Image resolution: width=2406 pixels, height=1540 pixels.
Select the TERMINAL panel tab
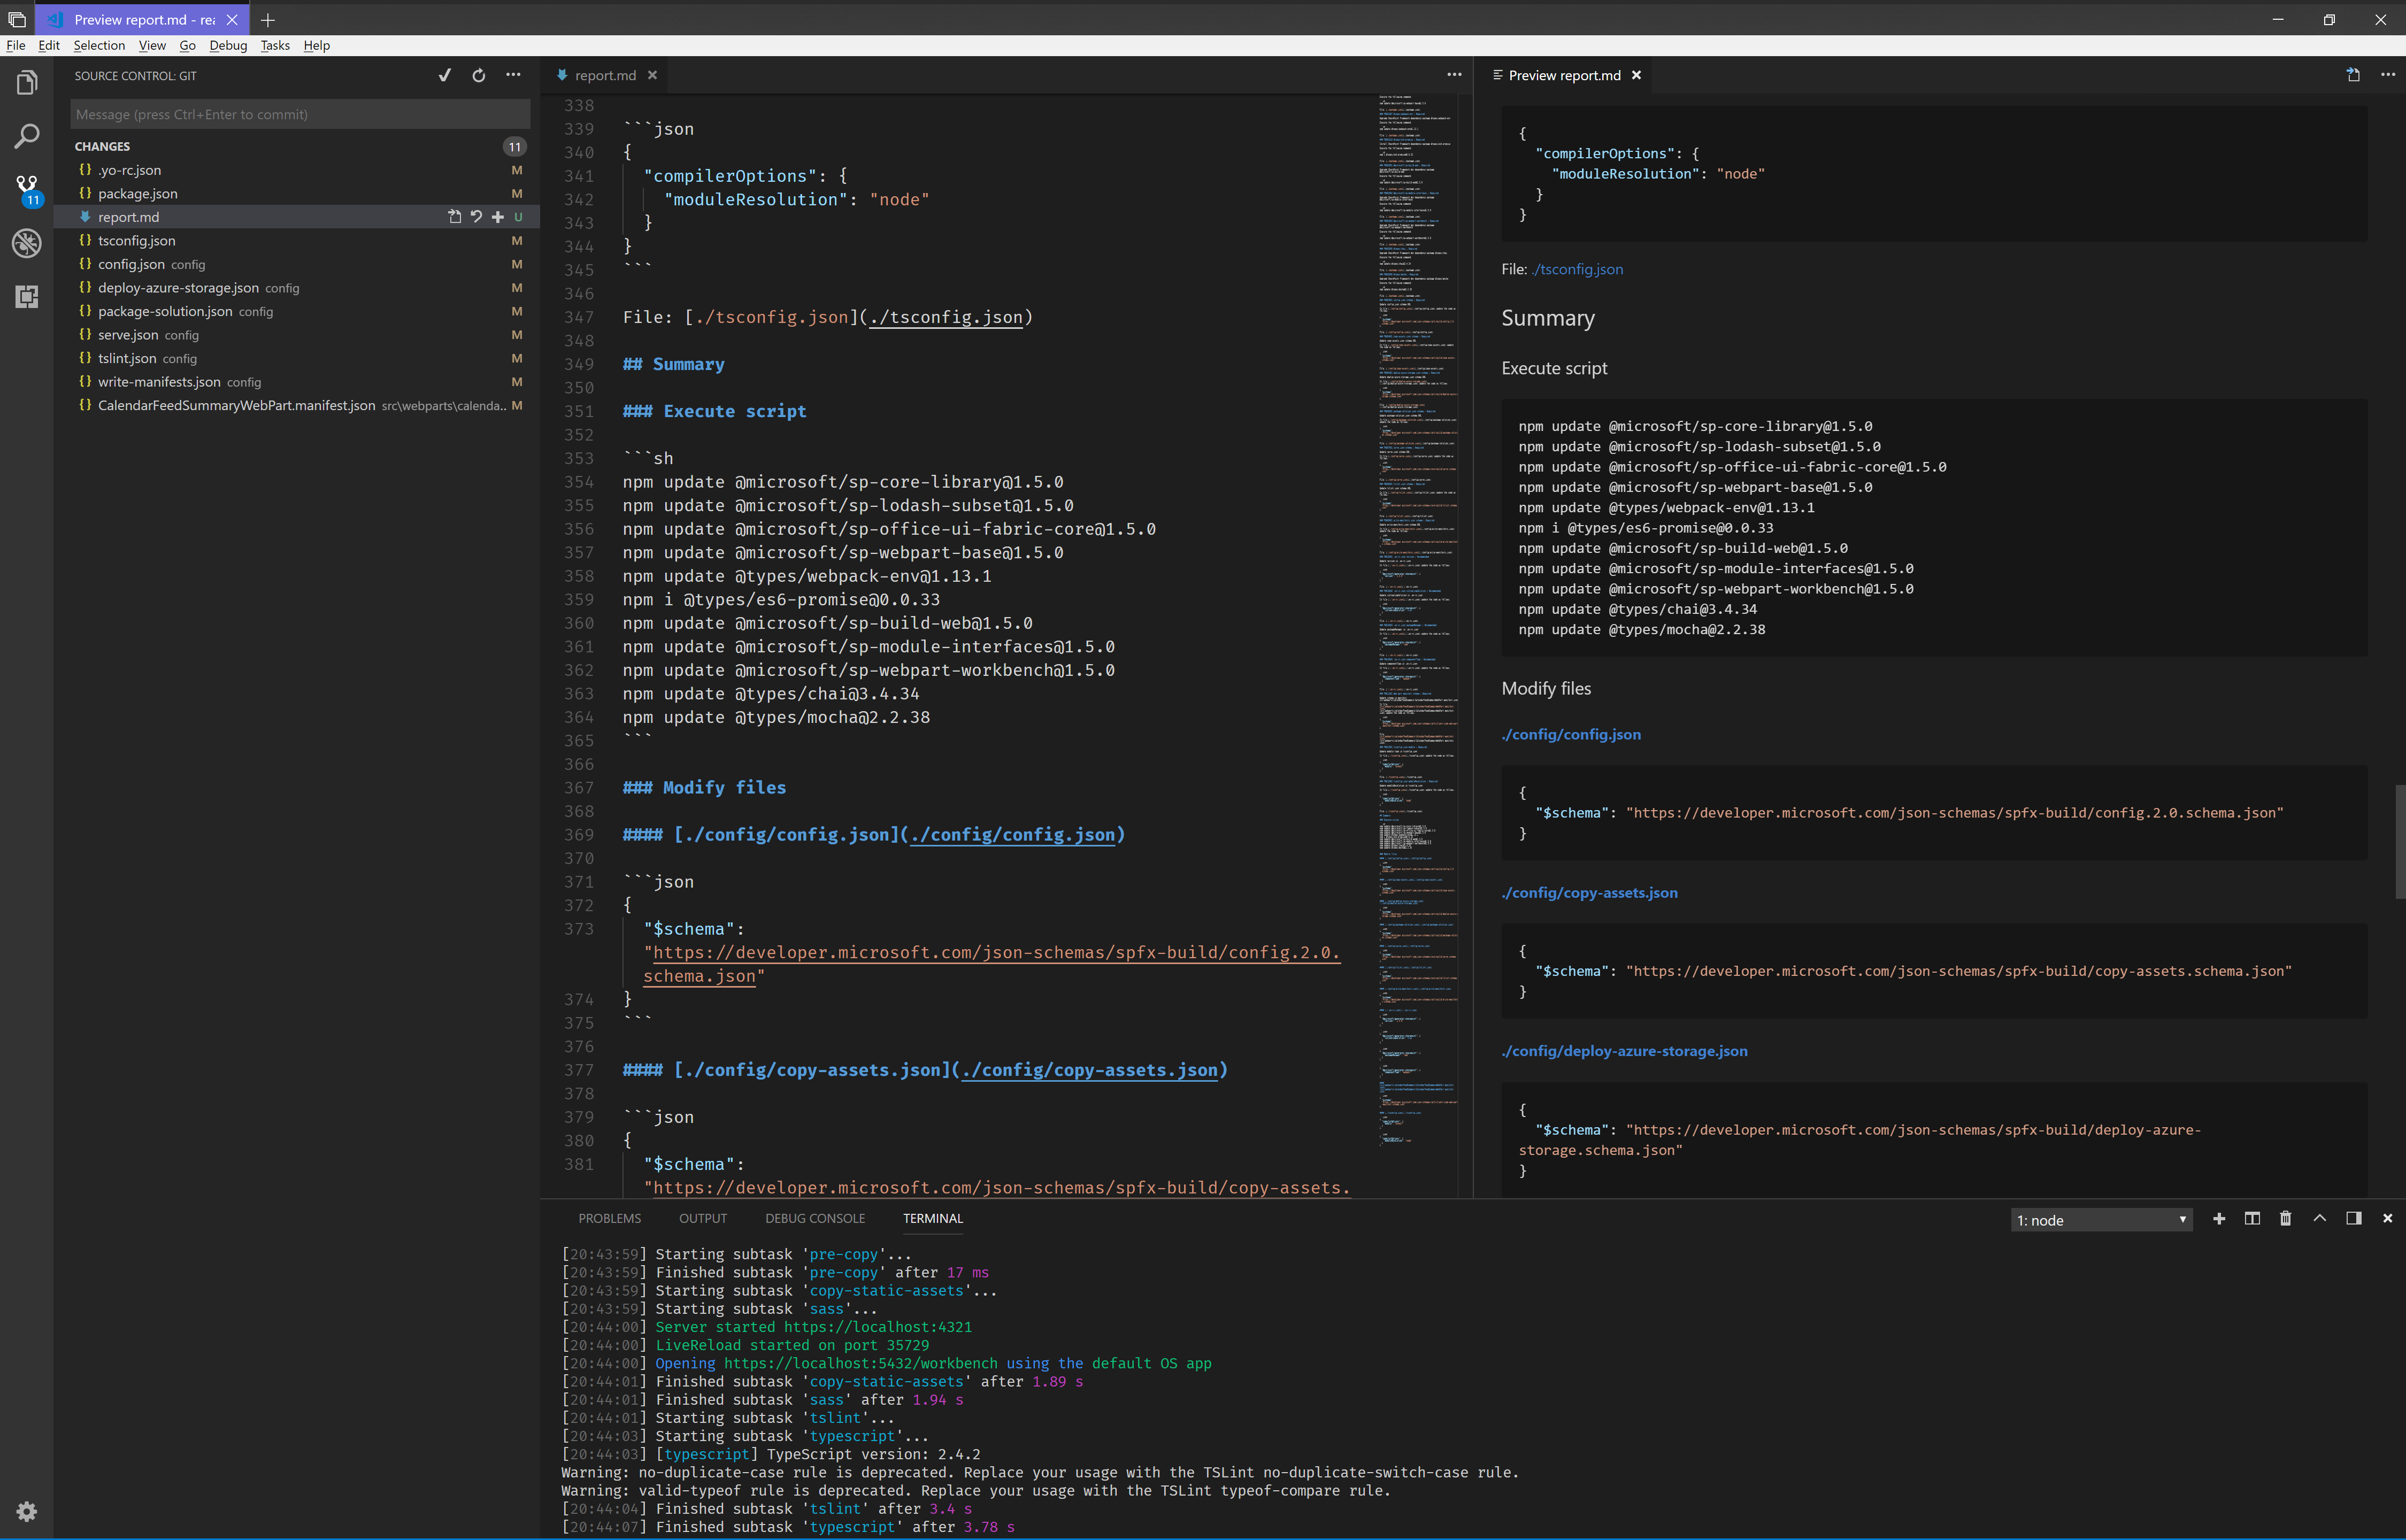click(x=932, y=1218)
